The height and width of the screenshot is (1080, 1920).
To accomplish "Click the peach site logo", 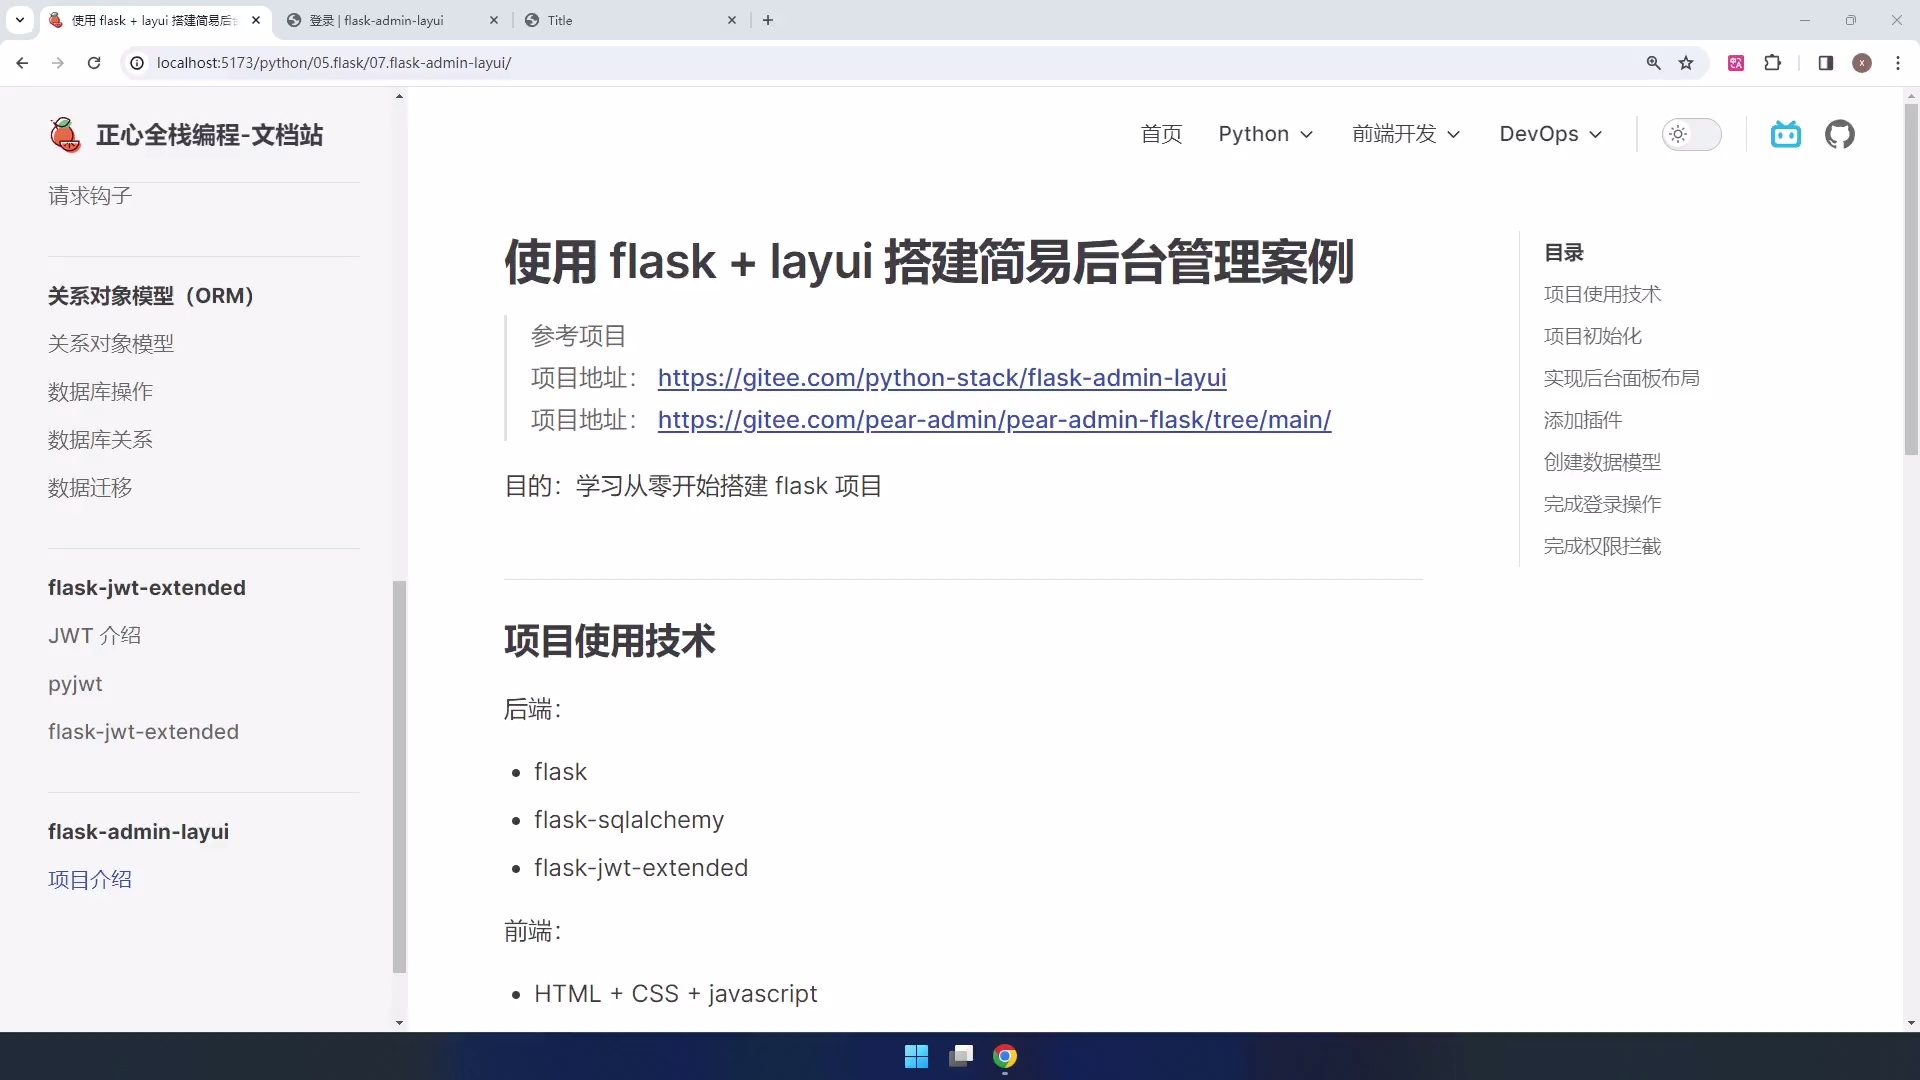I will [x=64, y=134].
